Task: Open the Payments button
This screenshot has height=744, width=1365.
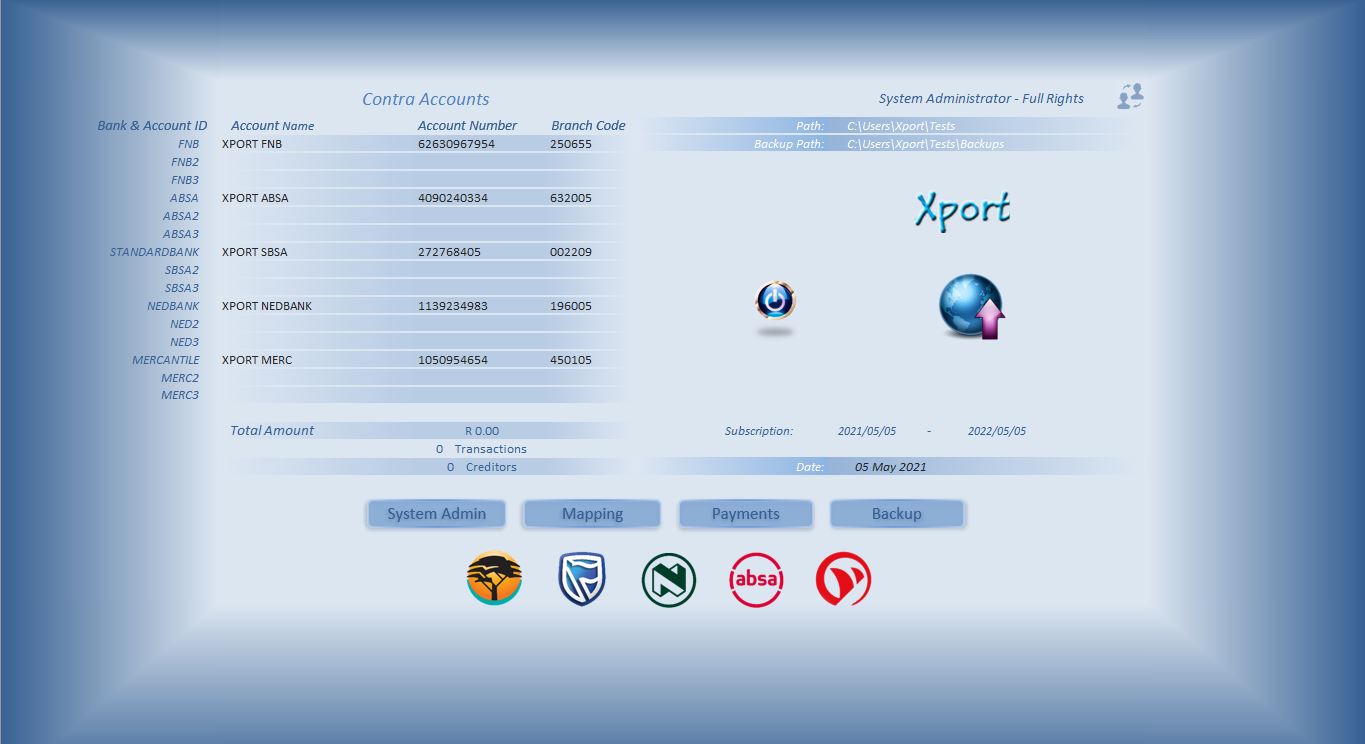Action: 745,514
